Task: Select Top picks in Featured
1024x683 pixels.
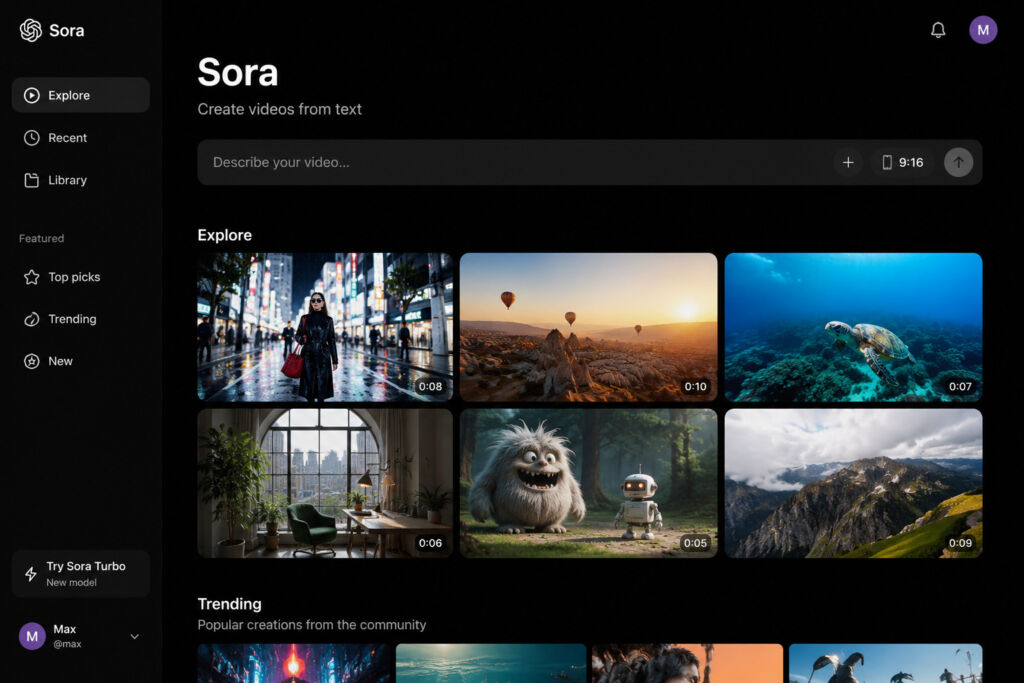Action: [x=81, y=277]
